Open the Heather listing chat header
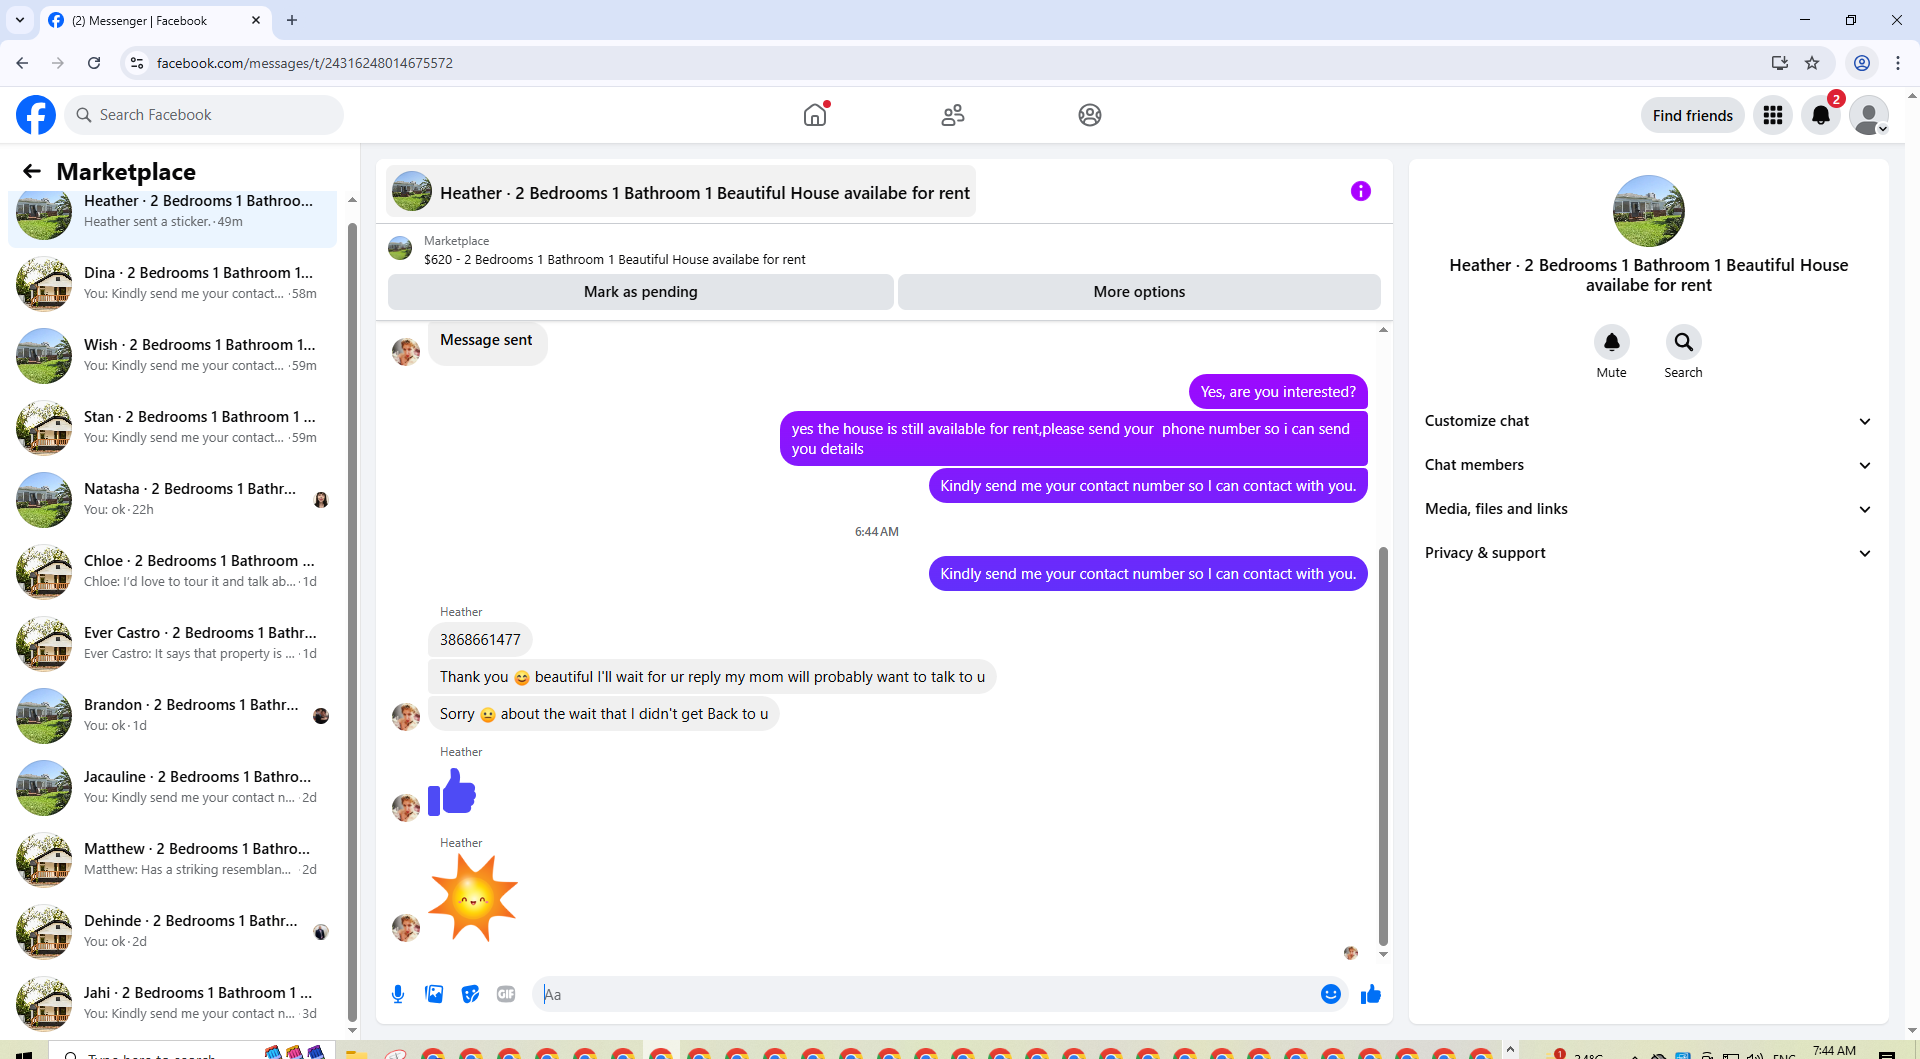Screen dimensions: 1920x1059 [681, 192]
